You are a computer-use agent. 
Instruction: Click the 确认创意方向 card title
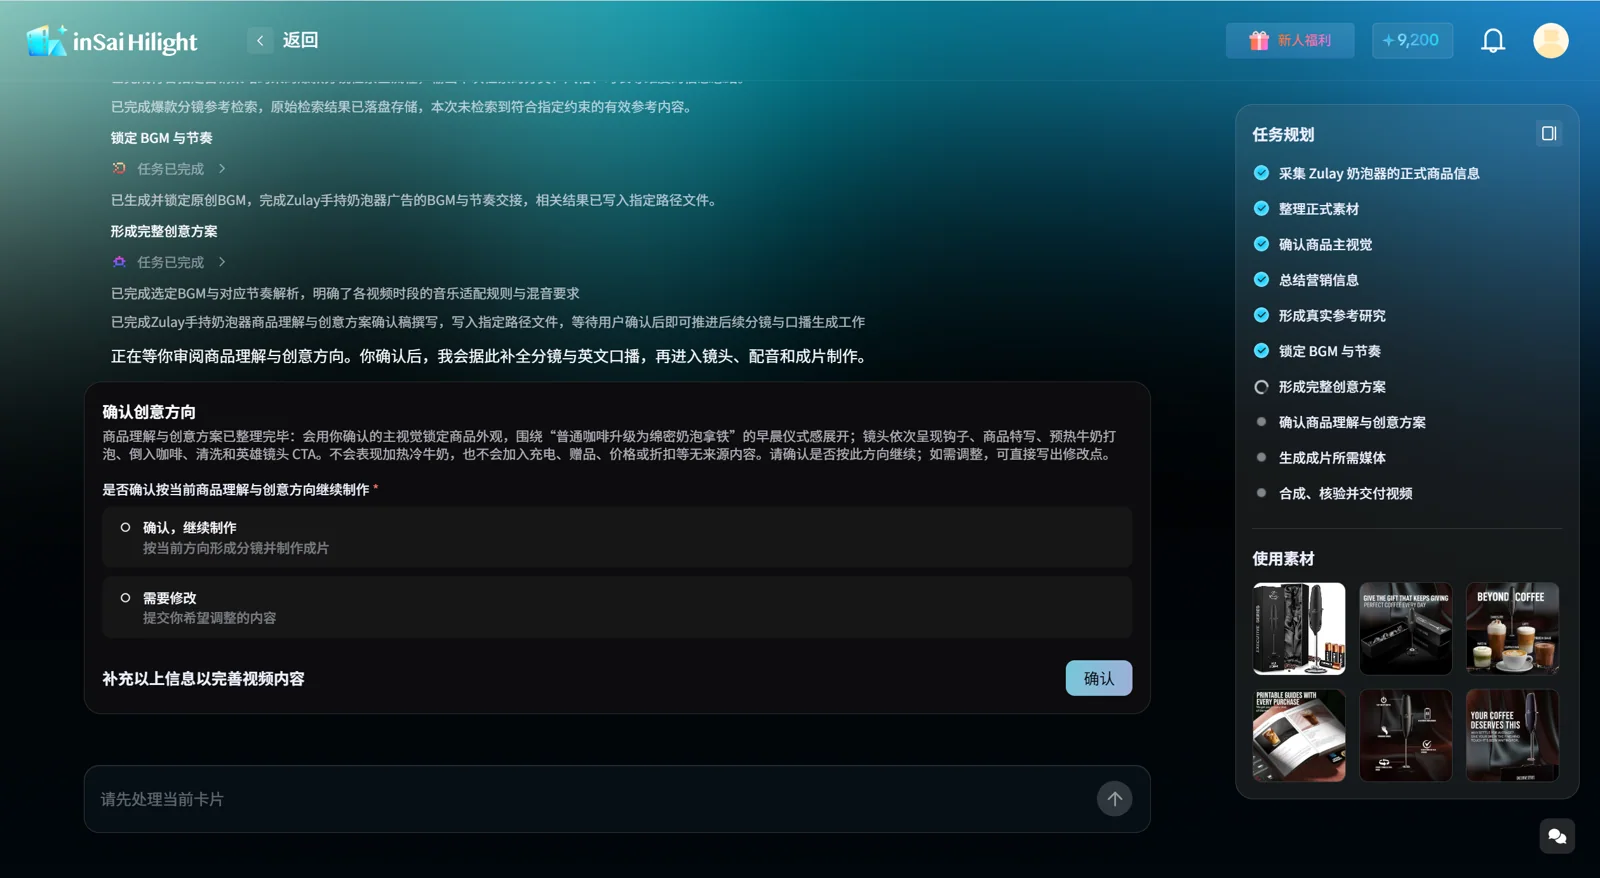[149, 412]
